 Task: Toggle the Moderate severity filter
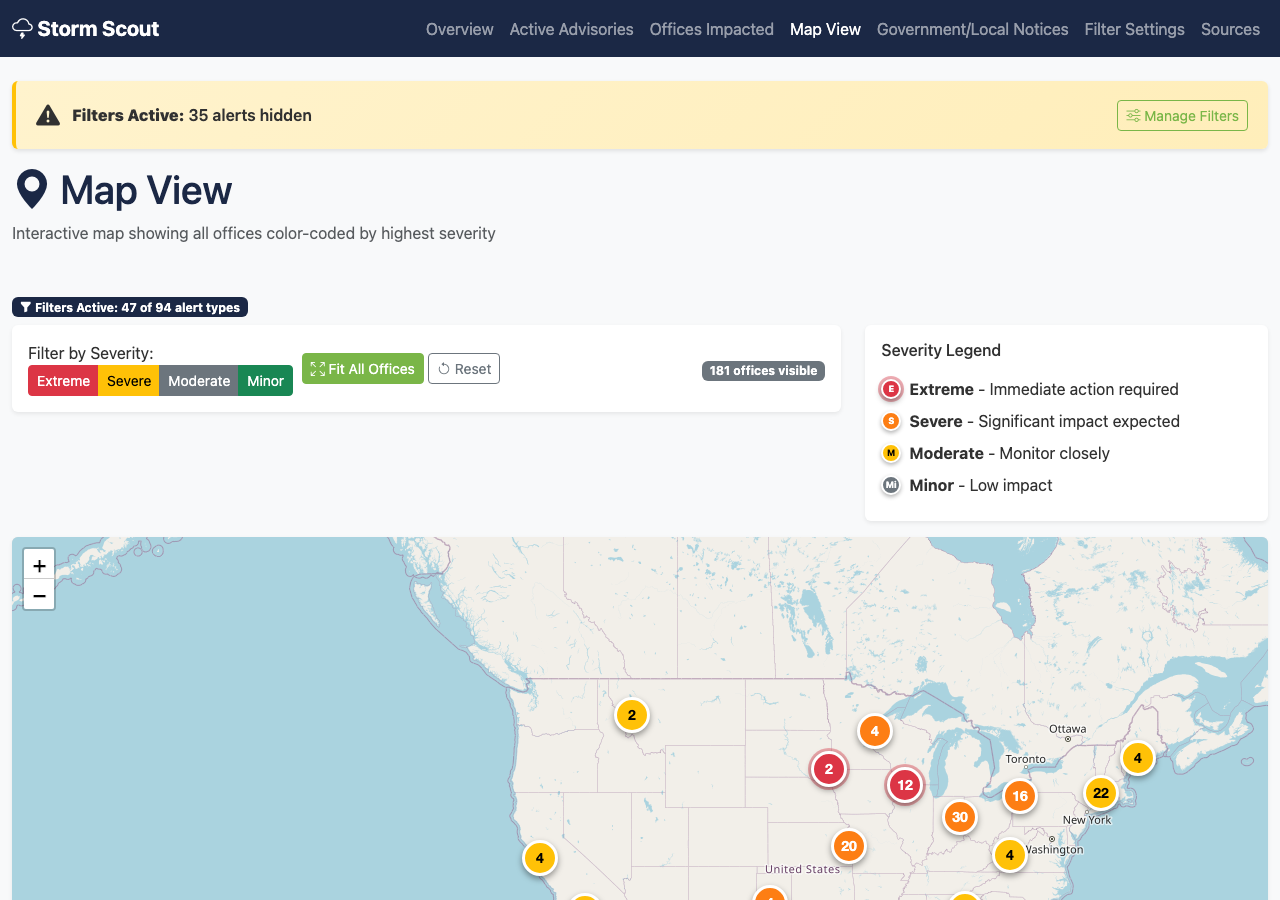198,381
